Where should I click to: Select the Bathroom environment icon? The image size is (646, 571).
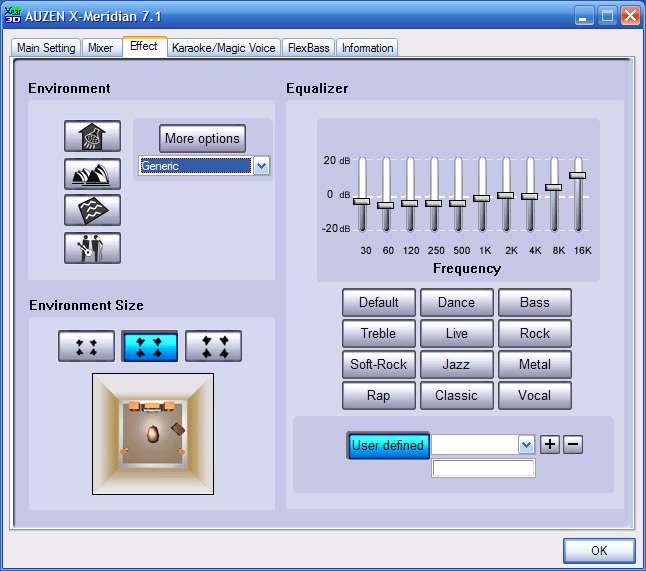(92, 137)
